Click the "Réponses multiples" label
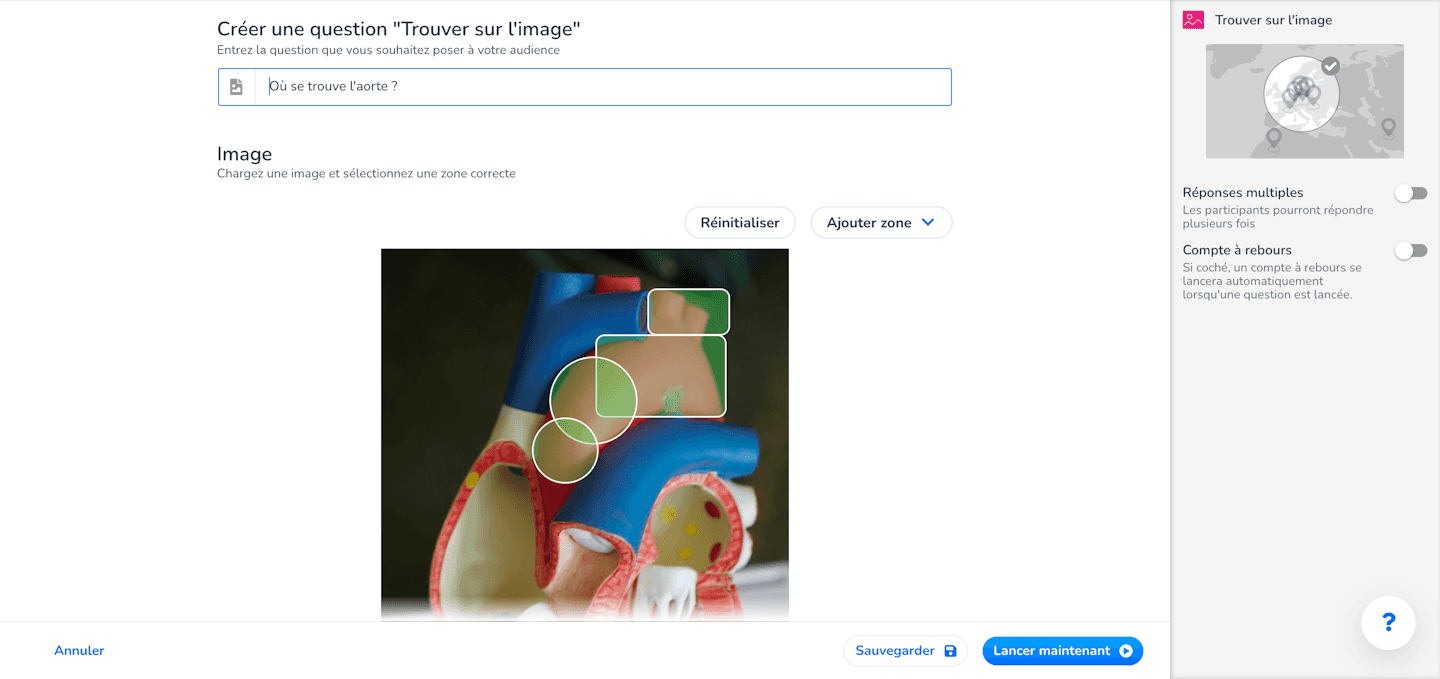This screenshot has width=1440, height=679. pos(1243,193)
